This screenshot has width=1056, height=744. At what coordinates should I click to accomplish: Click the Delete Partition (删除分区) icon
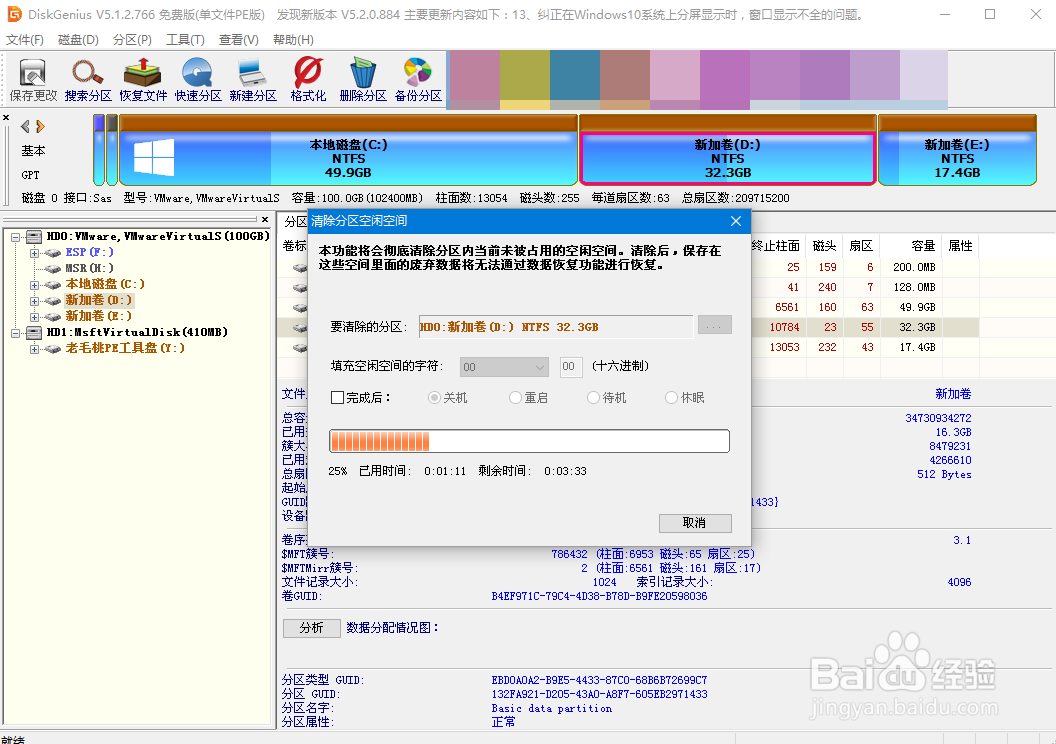(363, 79)
